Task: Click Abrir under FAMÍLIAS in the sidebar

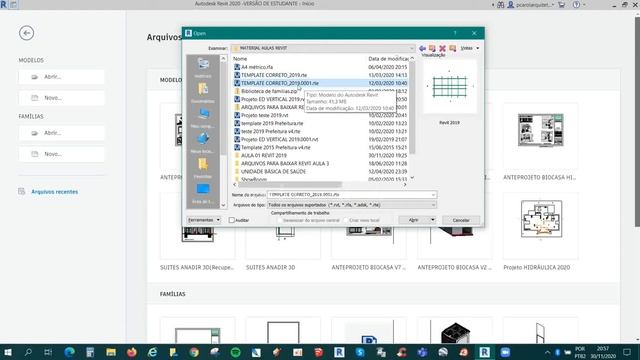Action: tap(61, 133)
